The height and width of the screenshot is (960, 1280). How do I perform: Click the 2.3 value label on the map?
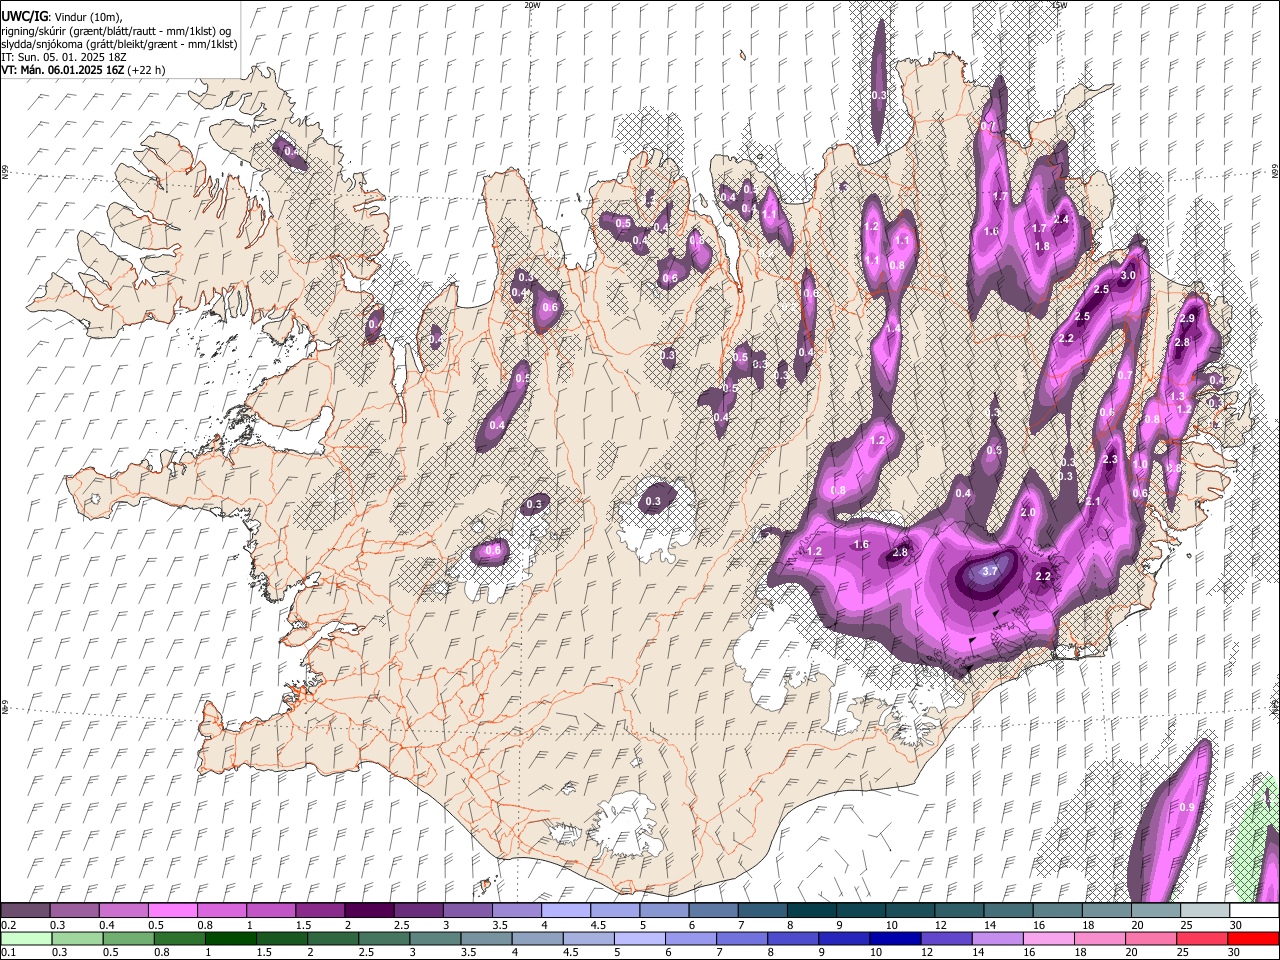(1109, 460)
